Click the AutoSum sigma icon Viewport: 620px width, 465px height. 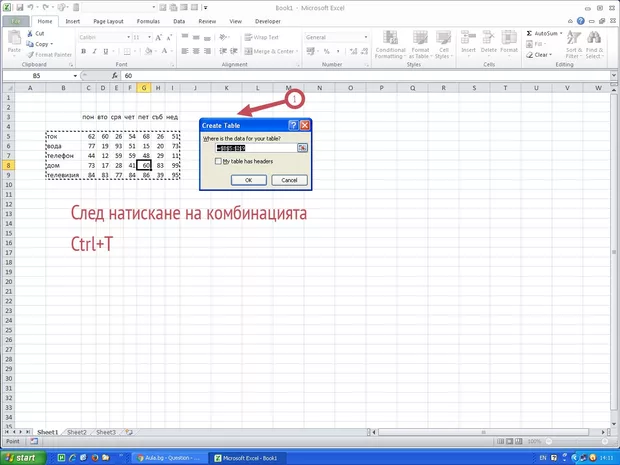point(530,32)
